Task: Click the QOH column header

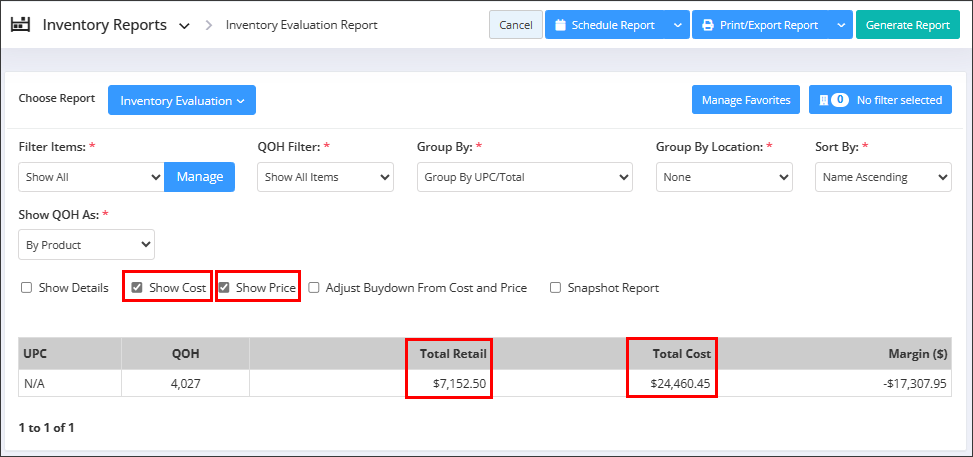Action: 186,354
